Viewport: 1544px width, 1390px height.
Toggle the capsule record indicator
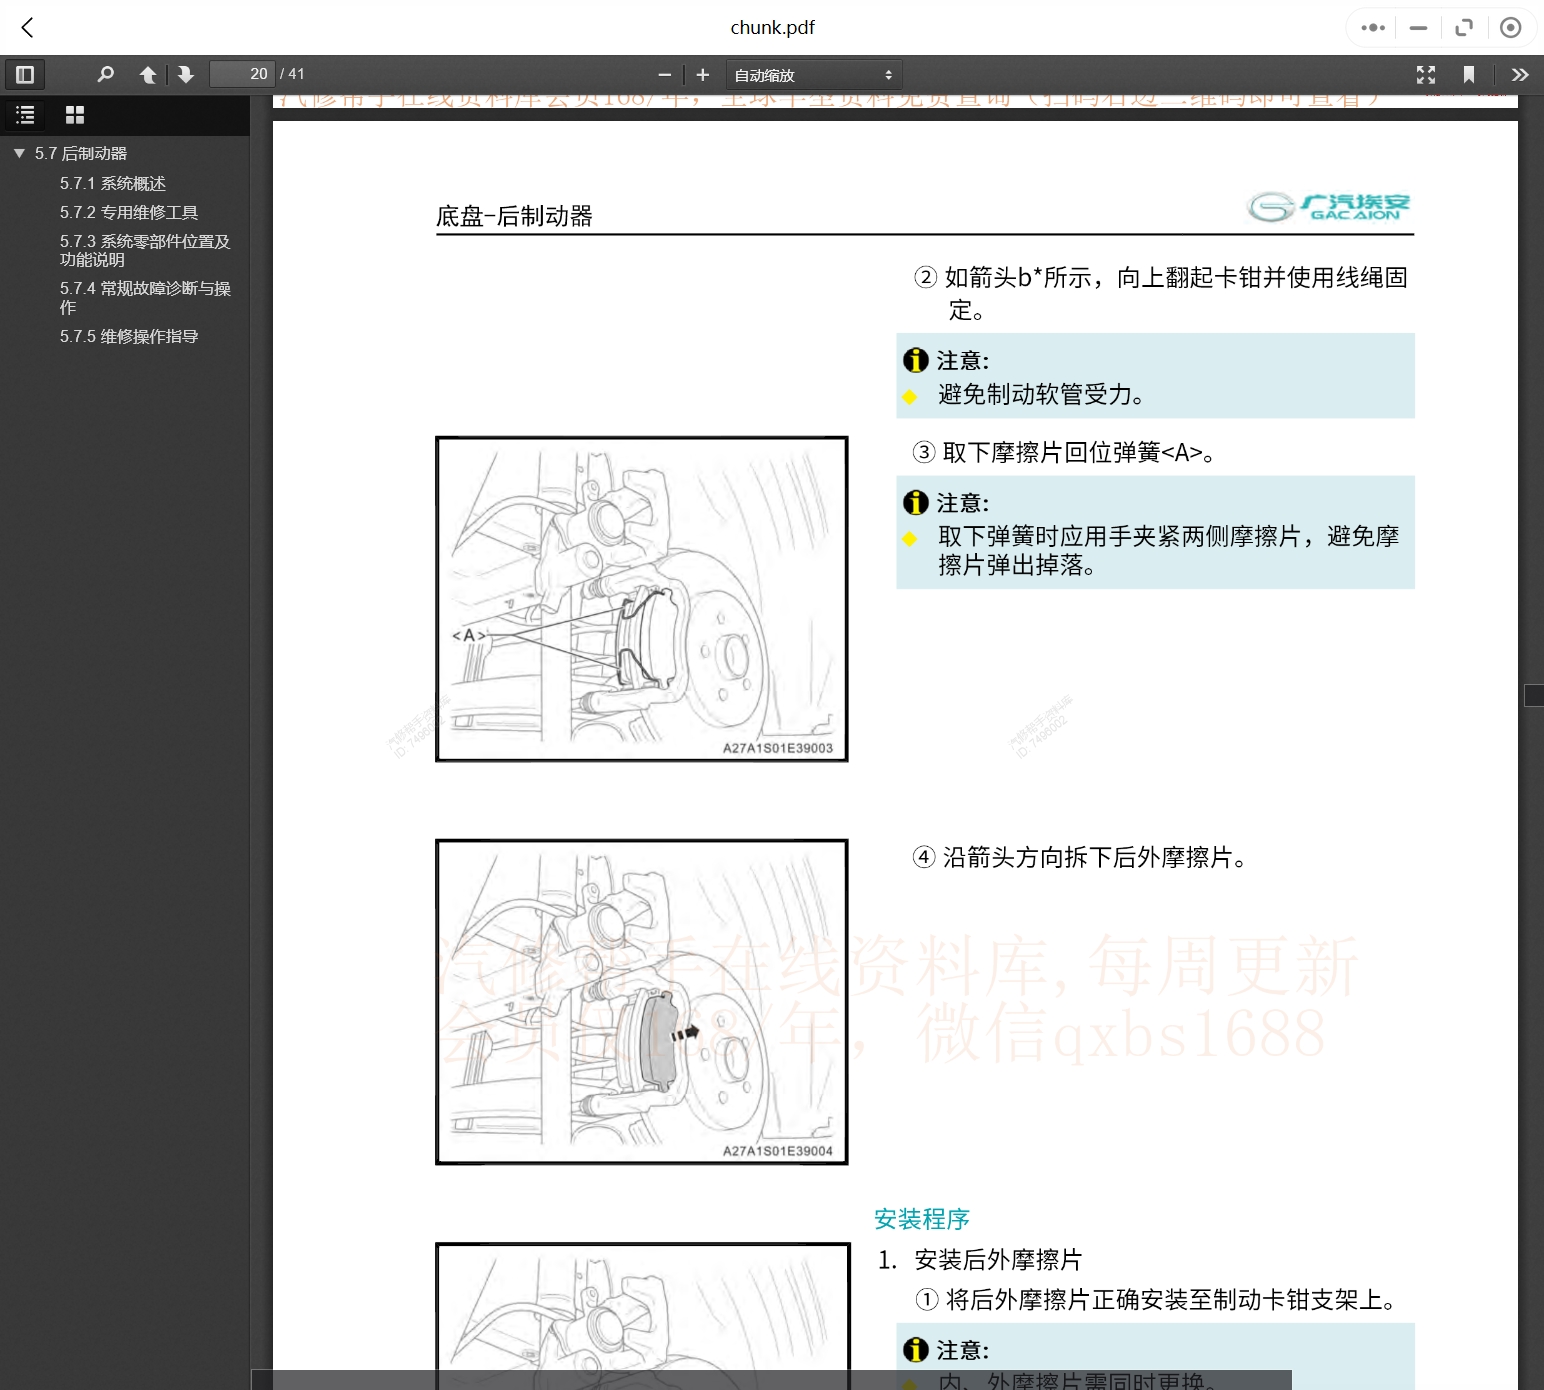point(1511,28)
